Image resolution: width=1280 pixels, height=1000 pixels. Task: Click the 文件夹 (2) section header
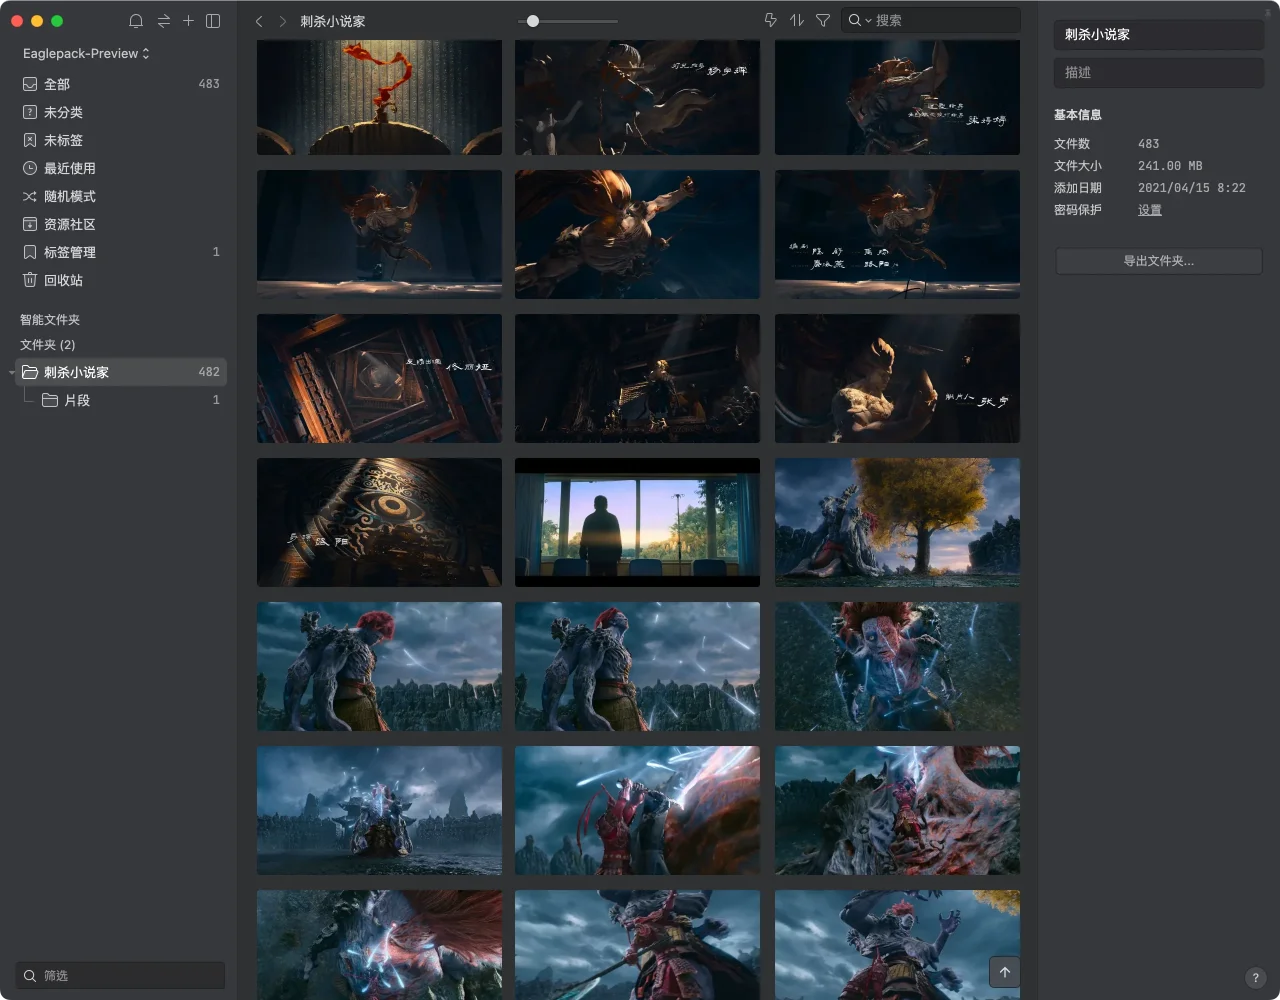pos(48,345)
